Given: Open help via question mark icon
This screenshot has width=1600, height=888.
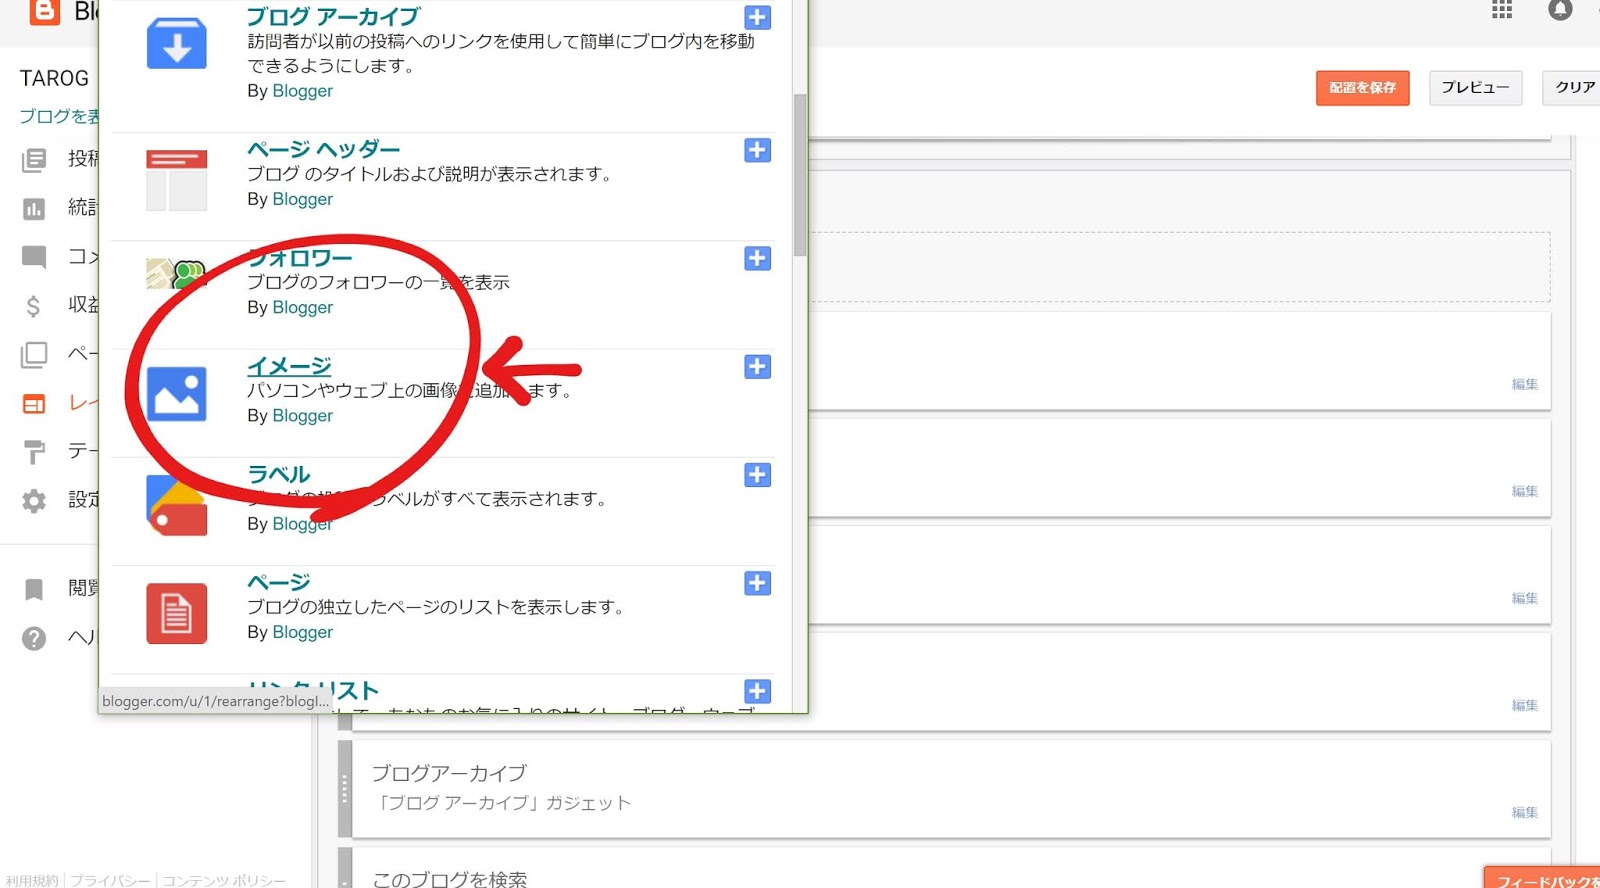Looking at the screenshot, I should pos(34,638).
